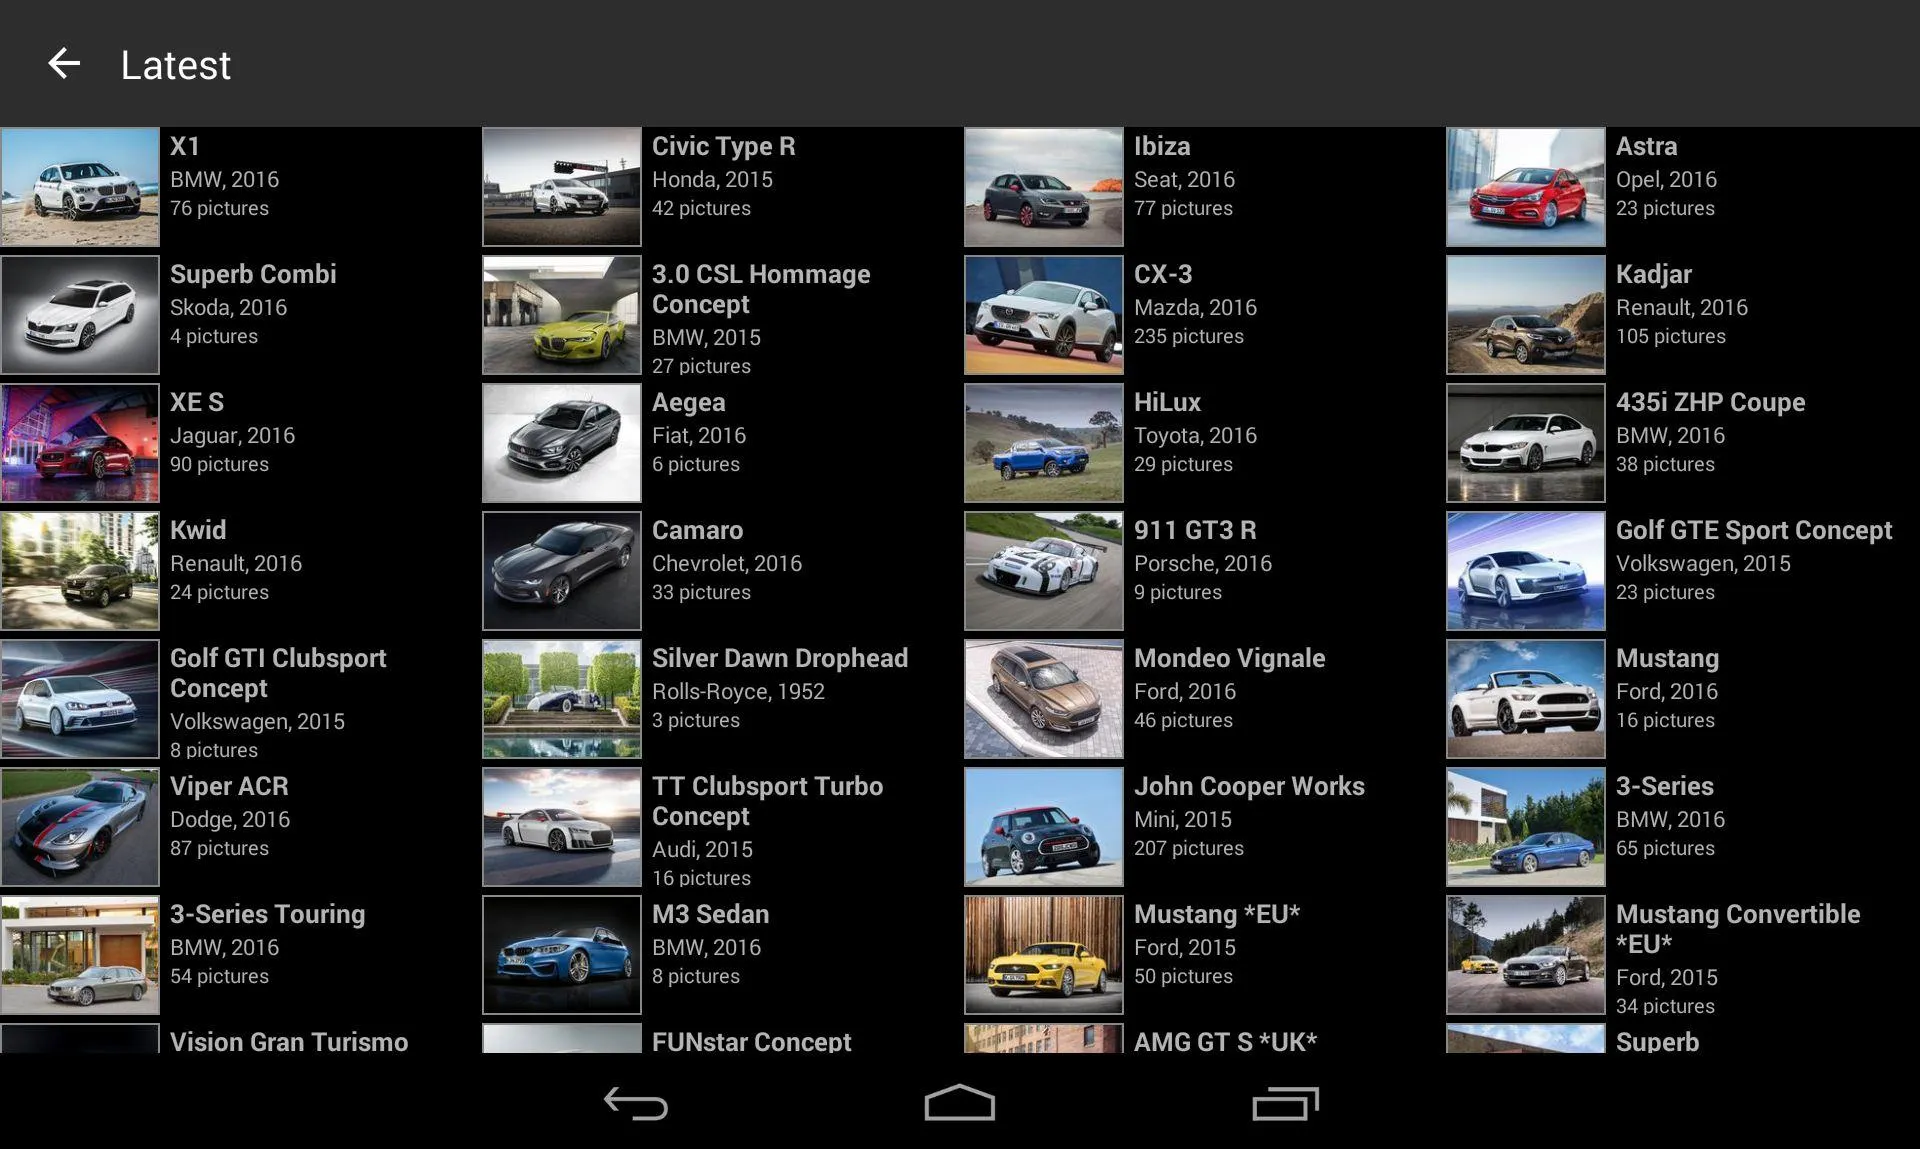Tap the Android Recent apps button
Screen dimensions: 1920x1149
pyautogui.click(x=1285, y=1103)
